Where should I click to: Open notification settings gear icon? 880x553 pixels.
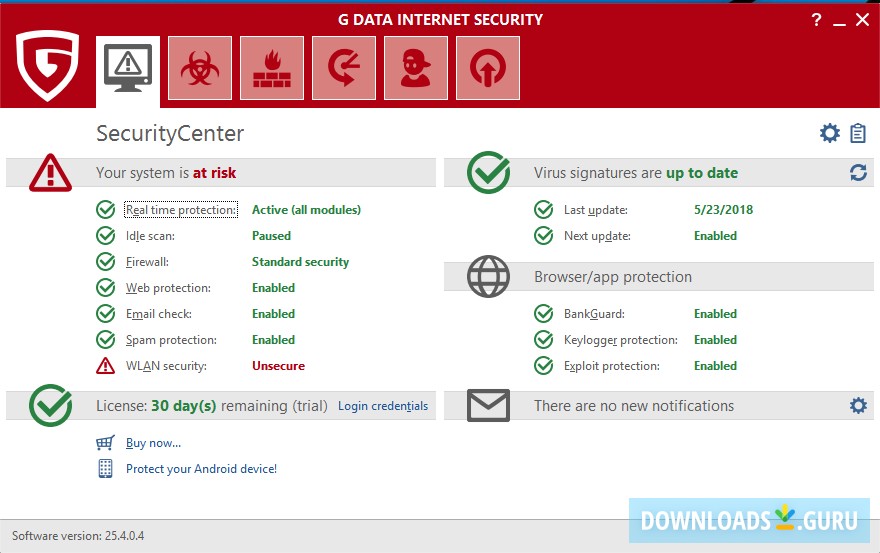pyautogui.click(x=858, y=405)
